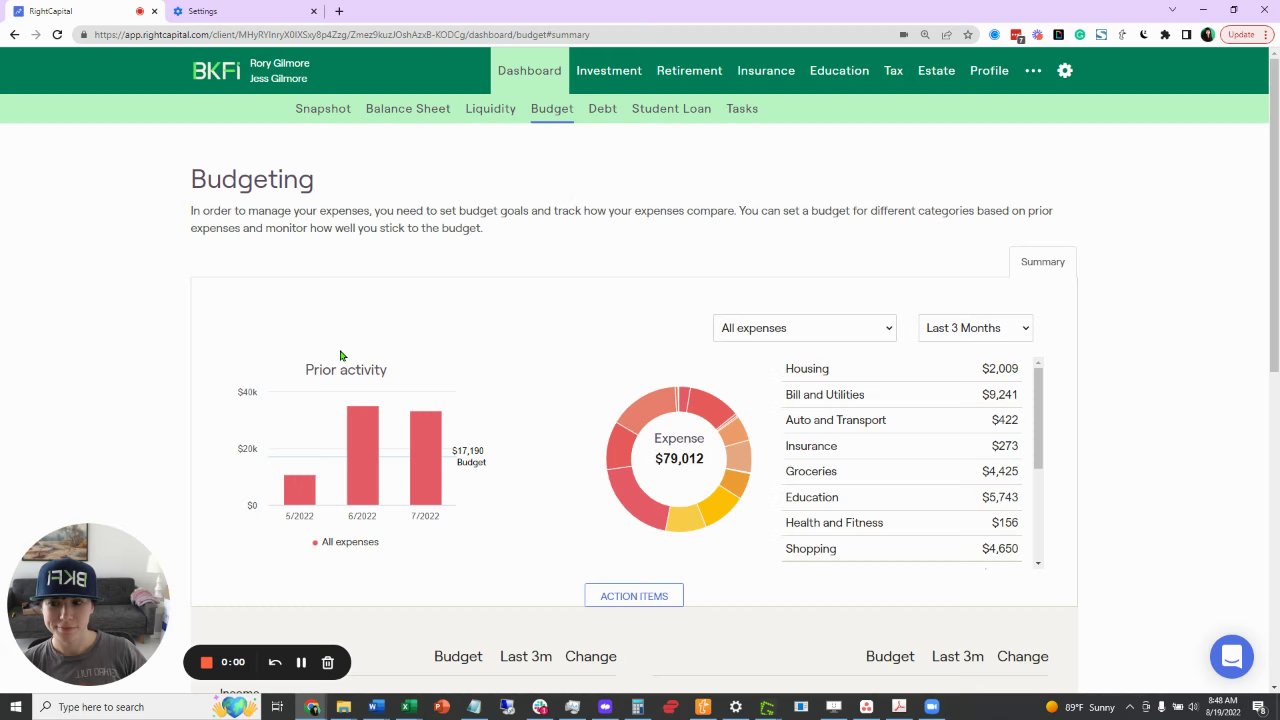This screenshot has width=1280, height=720.
Task: Open the Estate menu
Action: [936, 71]
